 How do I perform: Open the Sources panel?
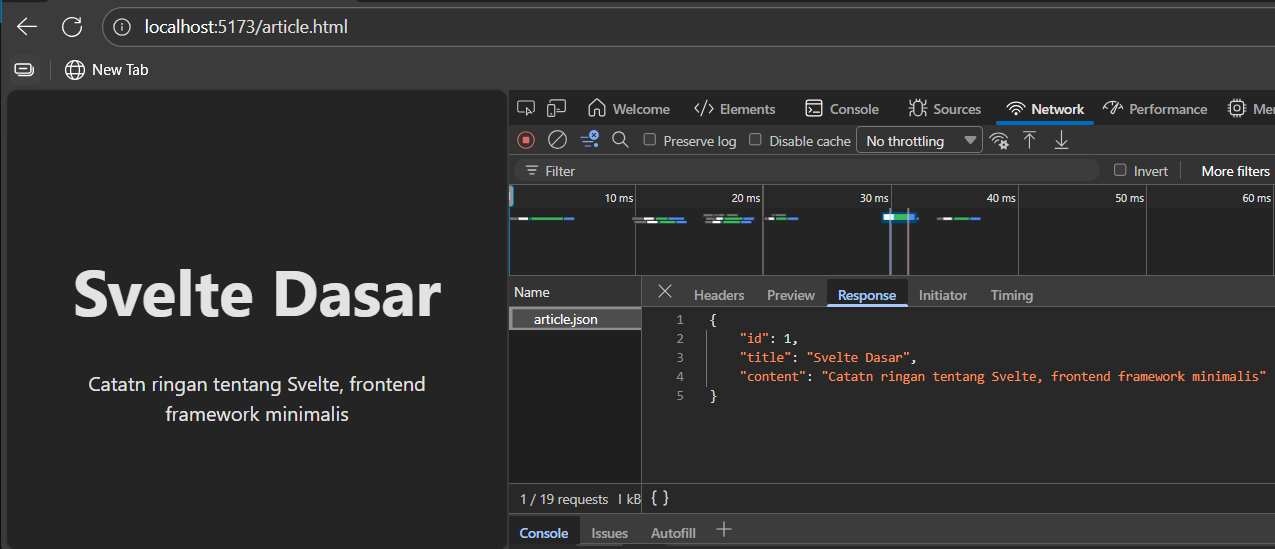point(945,109)
